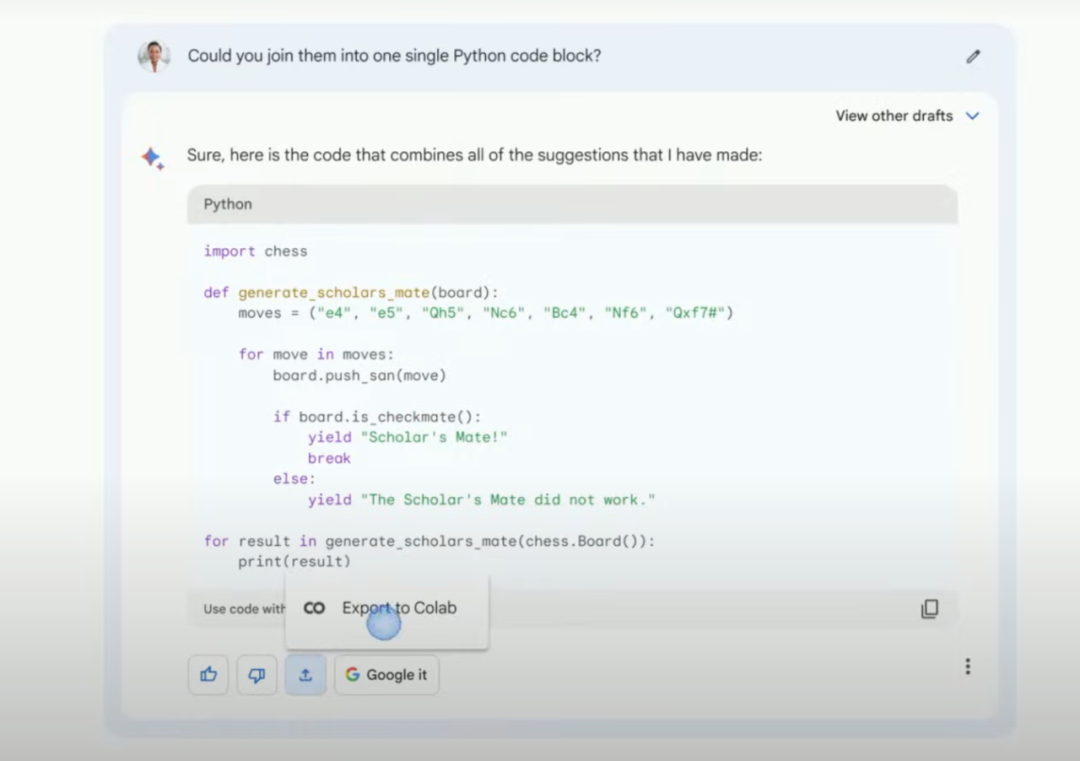Screen dimensions: 1080x761
Task: Copy code using the copy icon
Action: [930, 608]
